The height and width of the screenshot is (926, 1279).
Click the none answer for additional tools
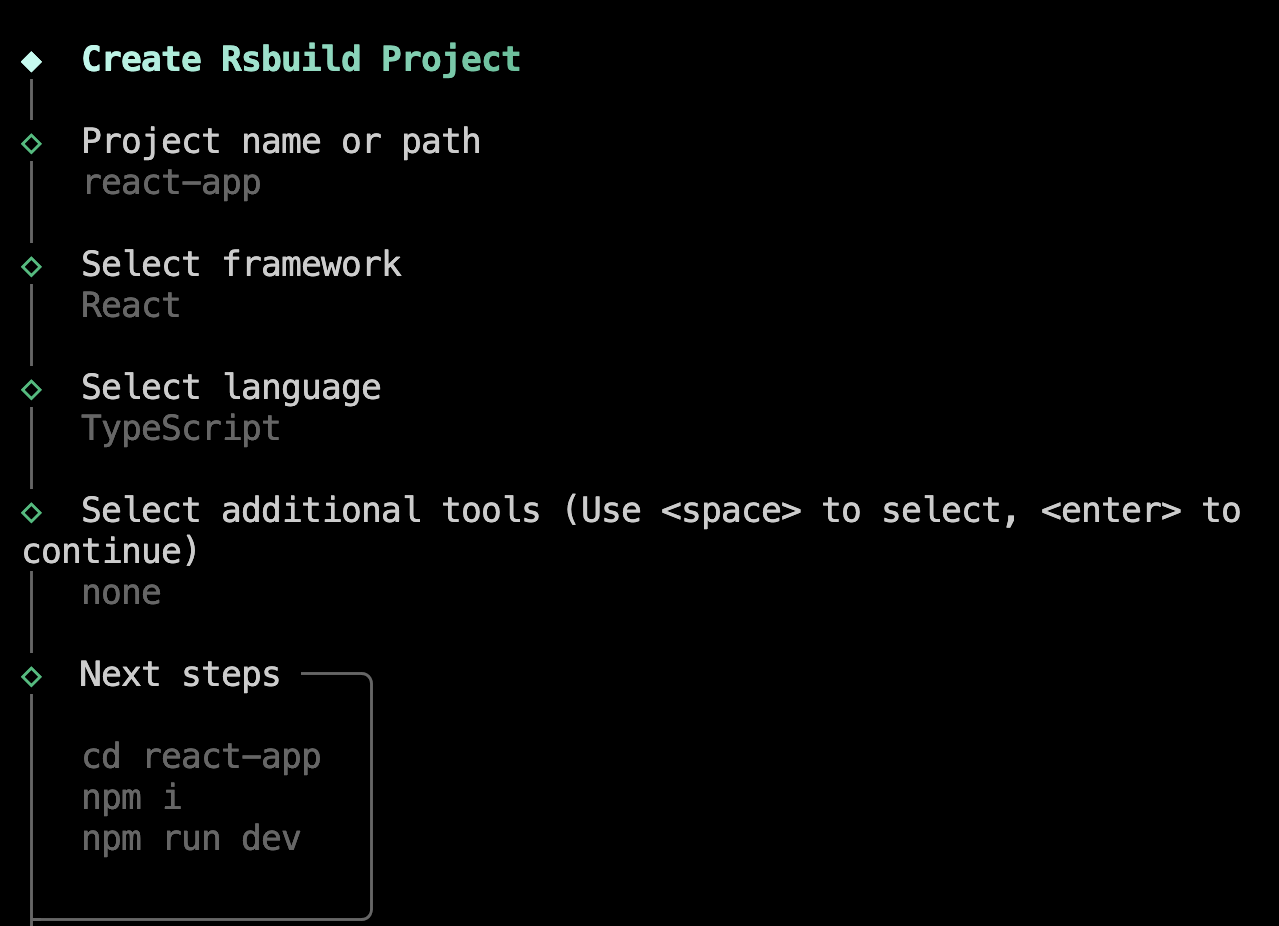point(121,593)
